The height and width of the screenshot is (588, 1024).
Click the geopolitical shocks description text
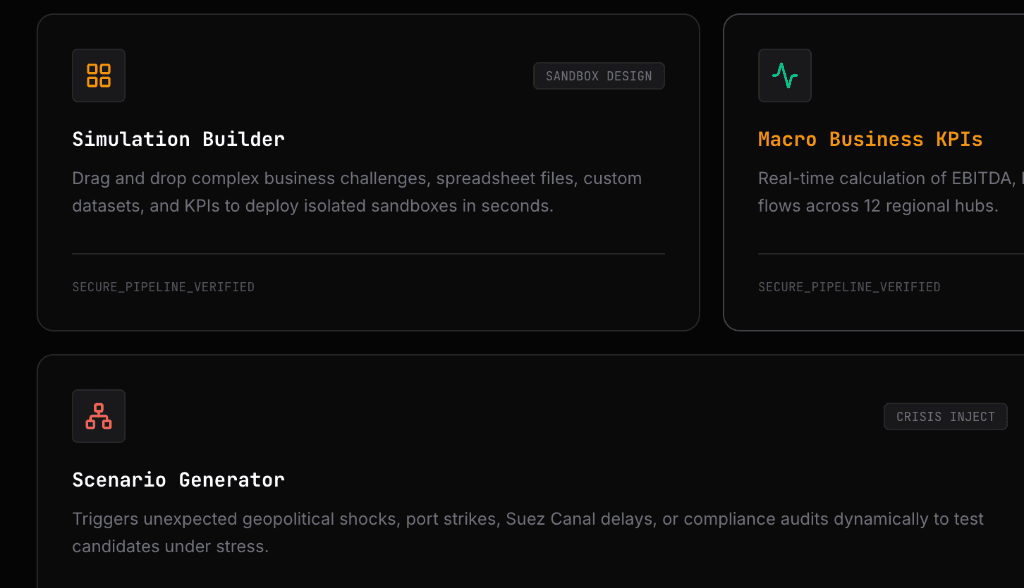tap(528, 532)
